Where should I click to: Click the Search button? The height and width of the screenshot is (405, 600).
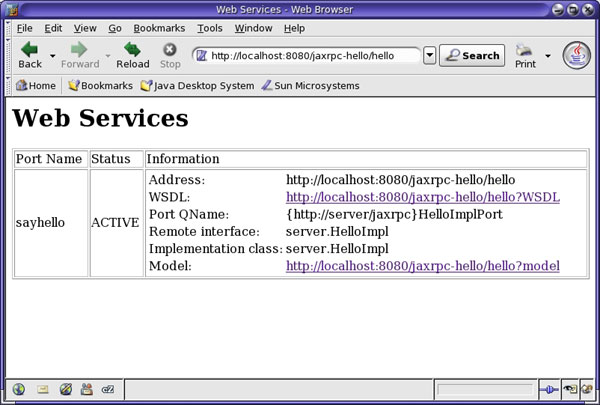472,56
